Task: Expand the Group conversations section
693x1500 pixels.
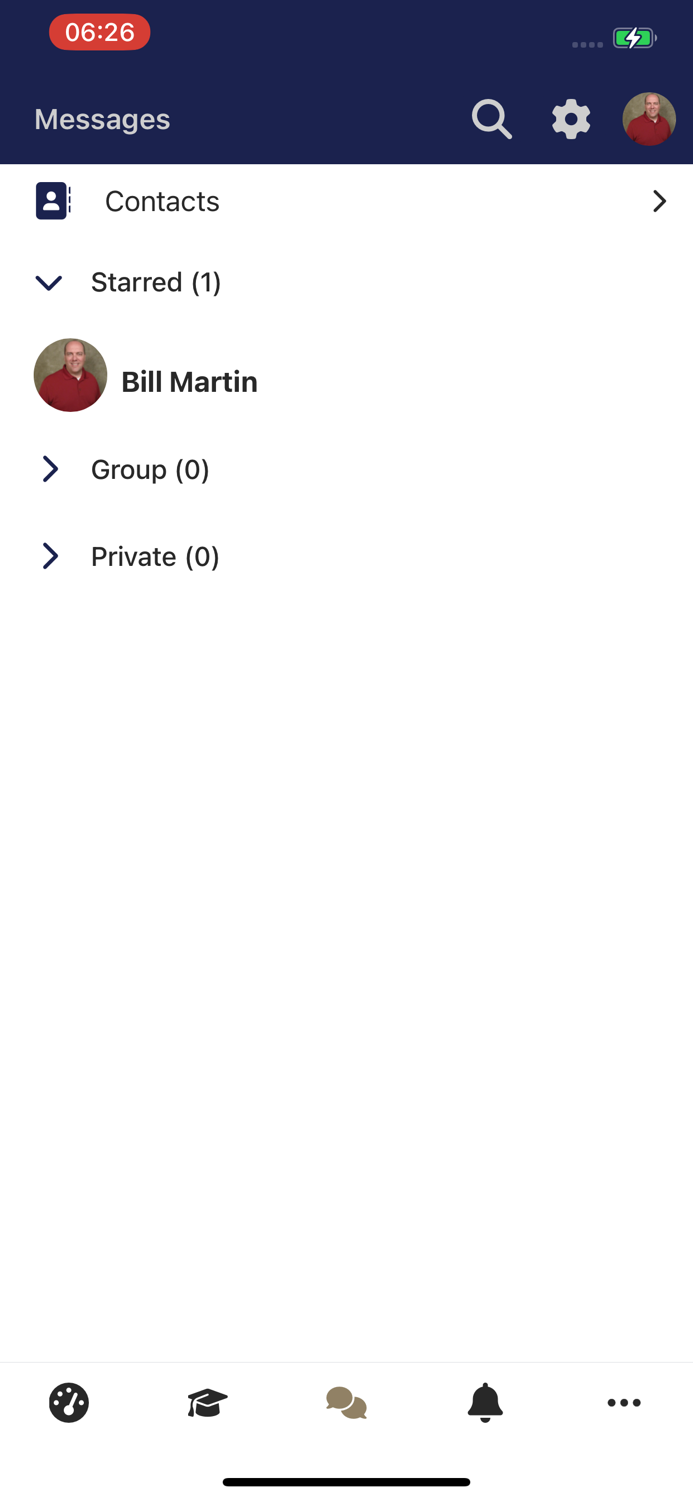Action: [x=50, y=469]
